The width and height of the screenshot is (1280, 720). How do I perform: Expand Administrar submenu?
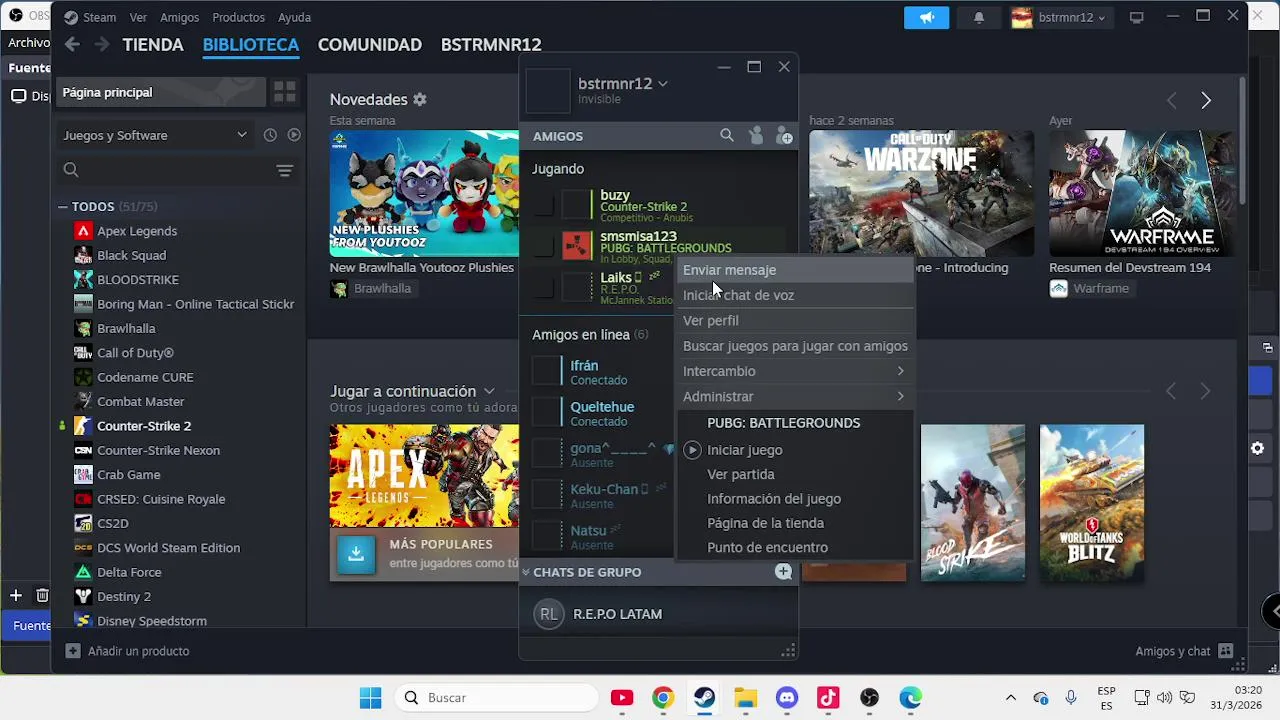pyautogui.click(x=794, y=397)
